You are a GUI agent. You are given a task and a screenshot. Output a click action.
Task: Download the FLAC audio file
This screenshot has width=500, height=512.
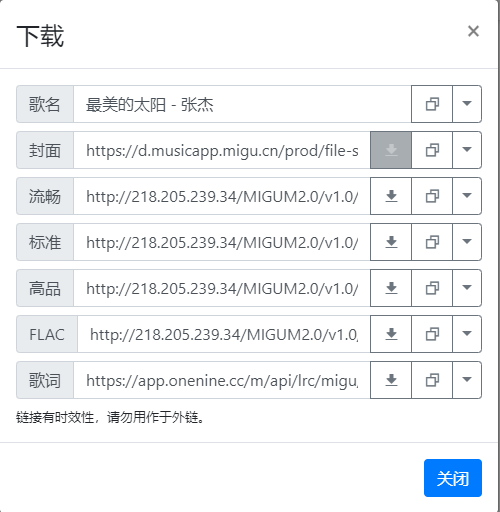coord(391,334)
